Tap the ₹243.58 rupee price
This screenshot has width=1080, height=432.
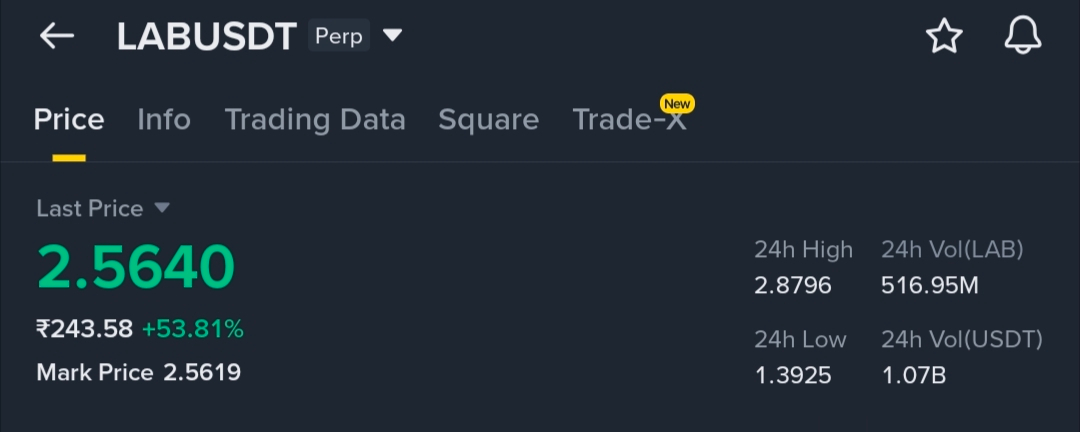pos(85,329)
